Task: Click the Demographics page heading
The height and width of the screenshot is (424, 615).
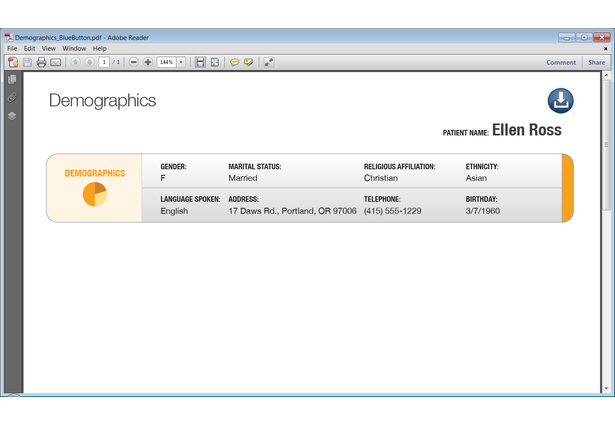Action: [x=102, y=101]
